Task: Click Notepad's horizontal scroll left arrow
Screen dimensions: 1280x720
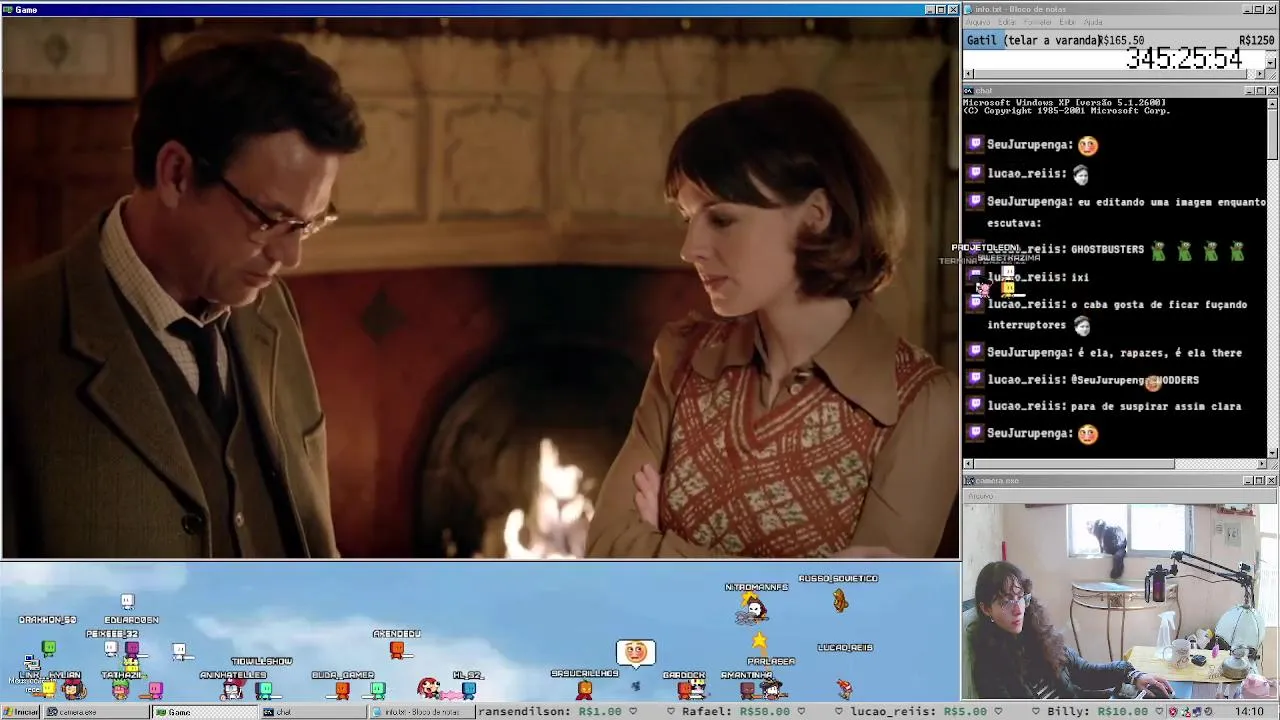Action: 969,74
